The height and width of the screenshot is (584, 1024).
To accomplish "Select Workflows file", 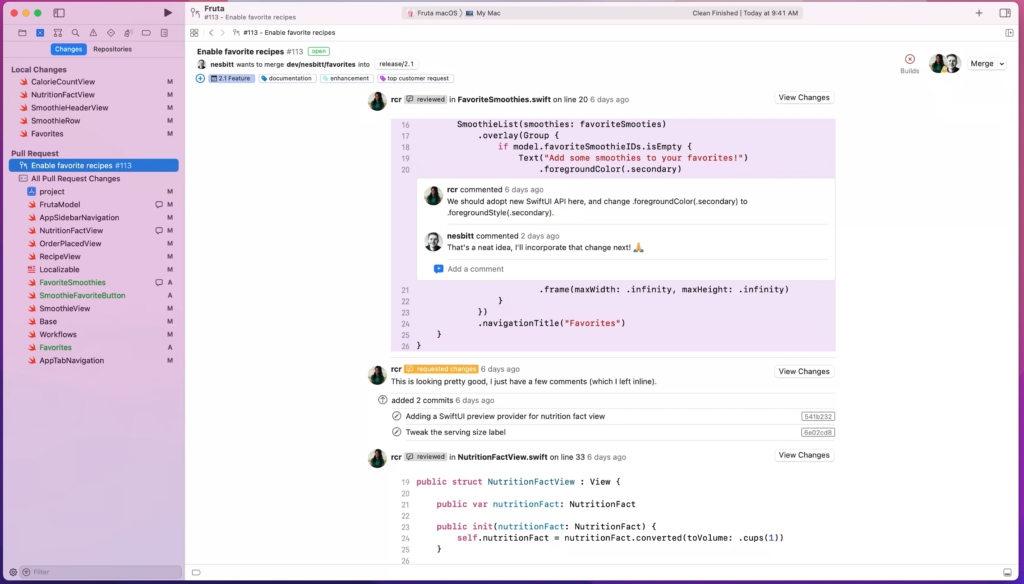I will click(93, 334).
